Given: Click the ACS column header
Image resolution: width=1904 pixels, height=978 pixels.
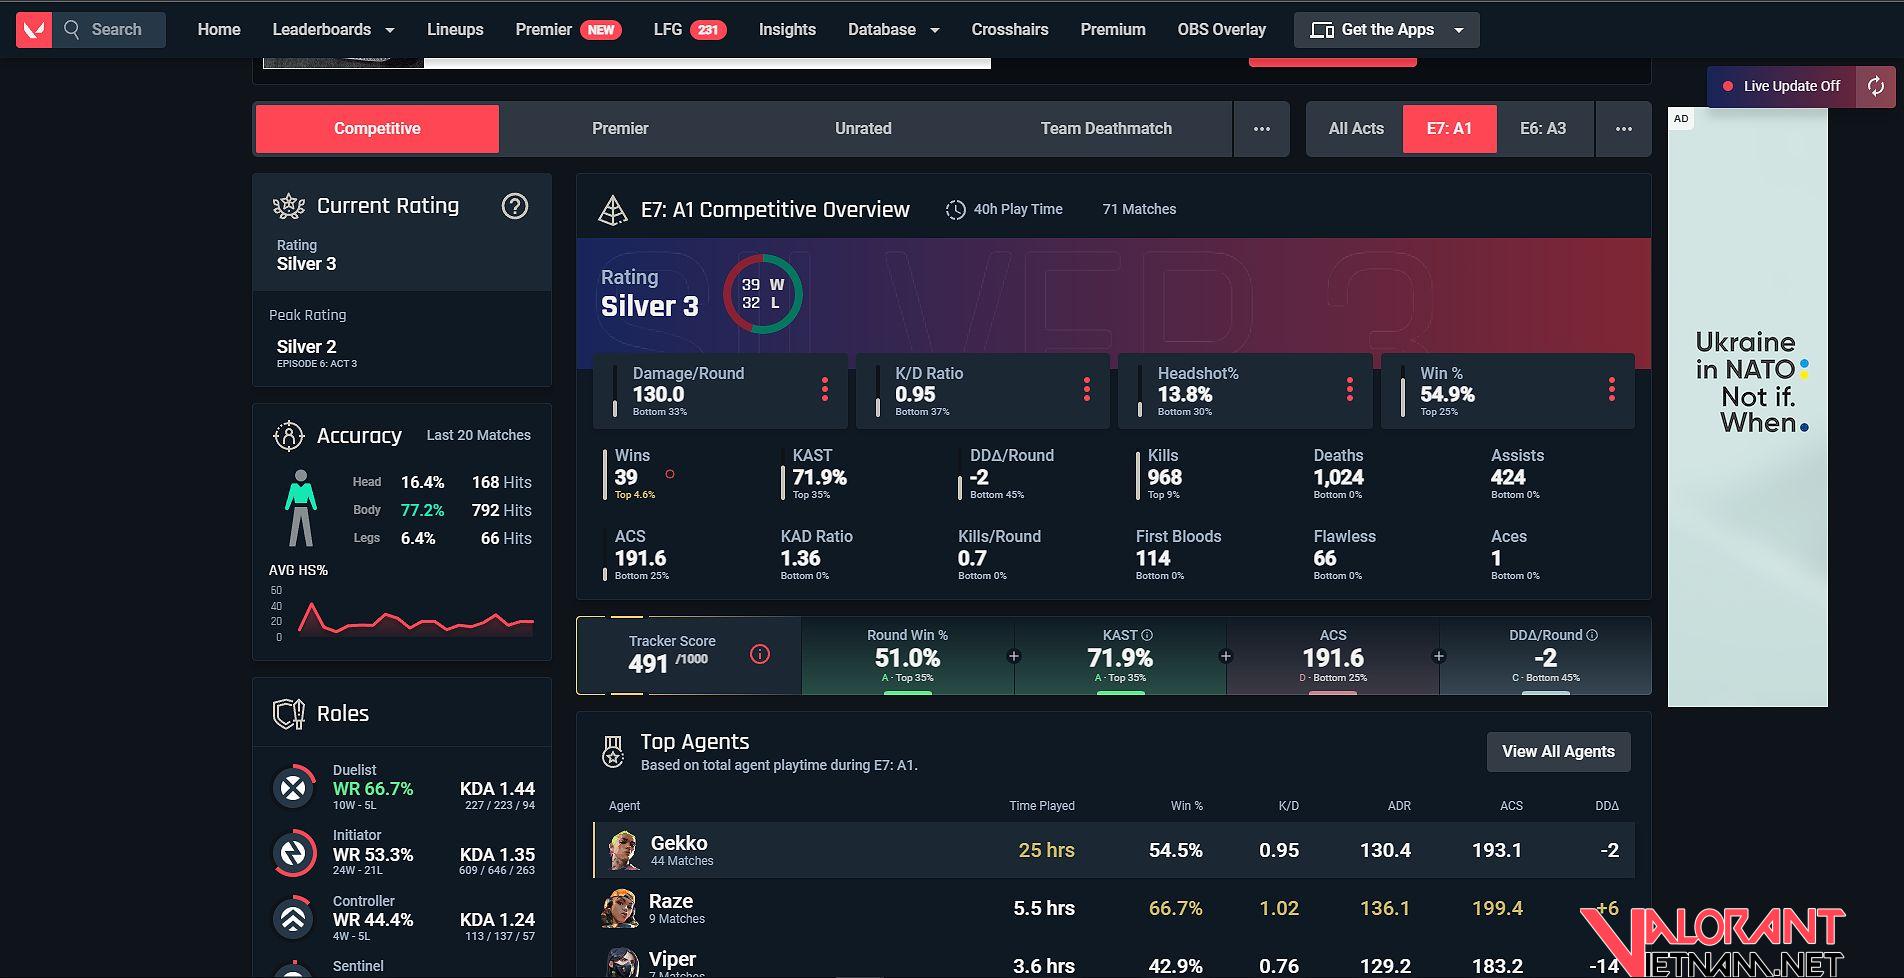Looking at the screenshot, I should click(x=1511, y=806).
